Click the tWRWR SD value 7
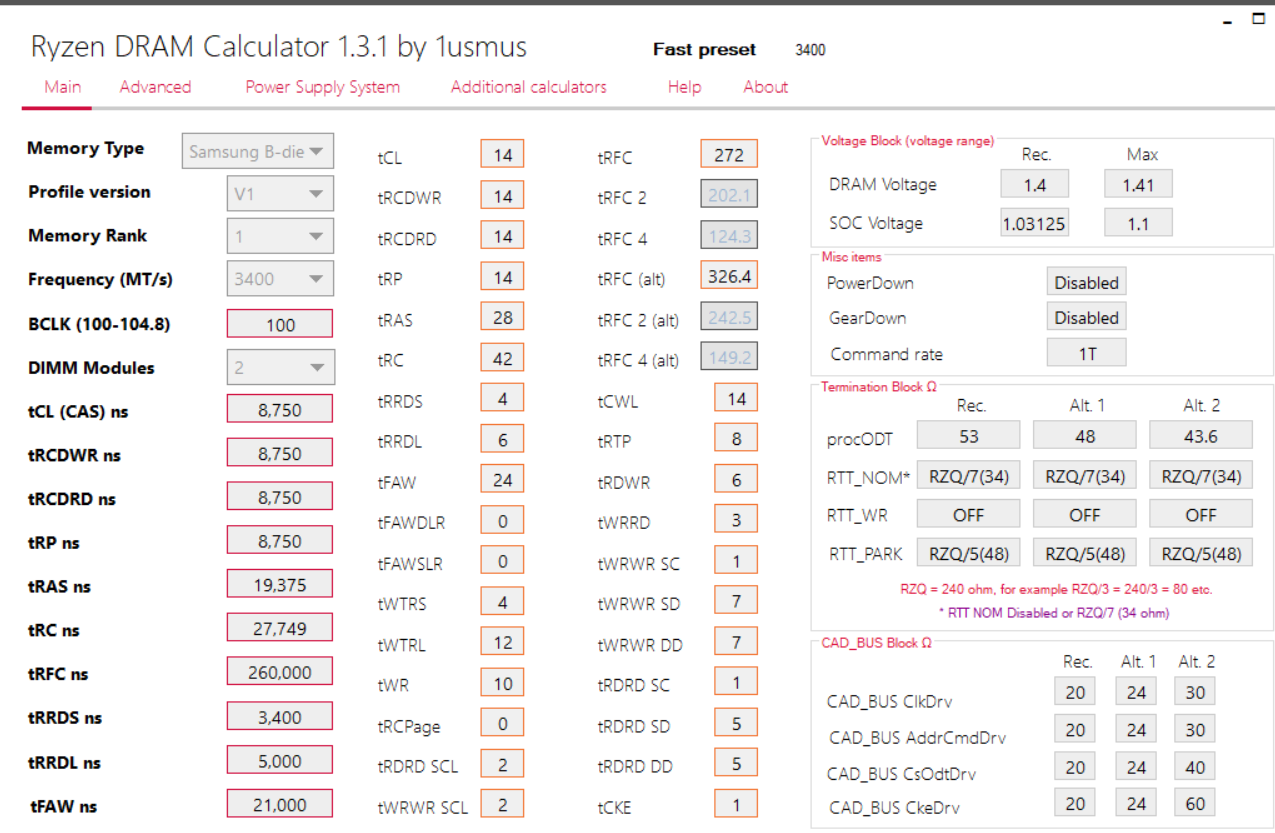Image resolution: width=1275 pixels, height=833 pixels. 737,601
